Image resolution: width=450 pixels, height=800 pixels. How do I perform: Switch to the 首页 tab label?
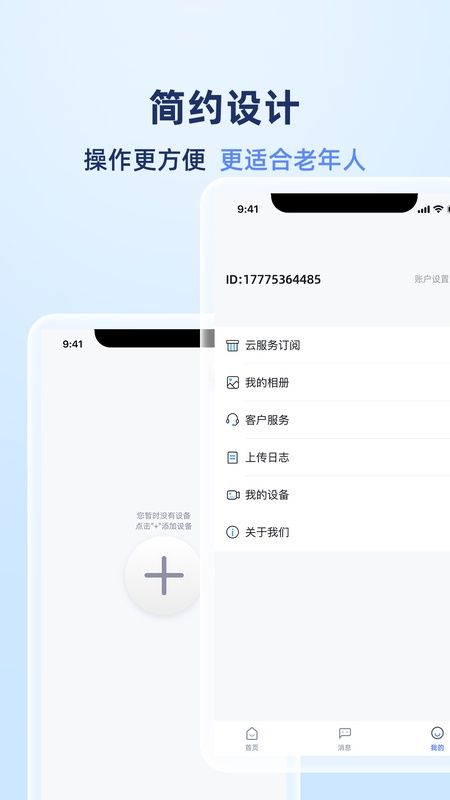pos(252,747)
